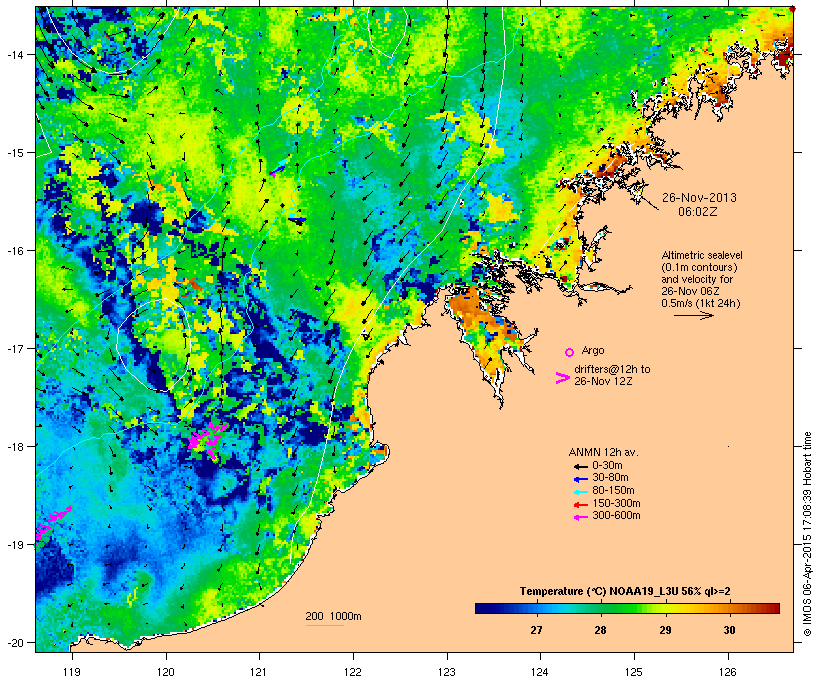Click the magenta 300-600m arrow legend icon
820x680 pixels.
tap(580, 517)
